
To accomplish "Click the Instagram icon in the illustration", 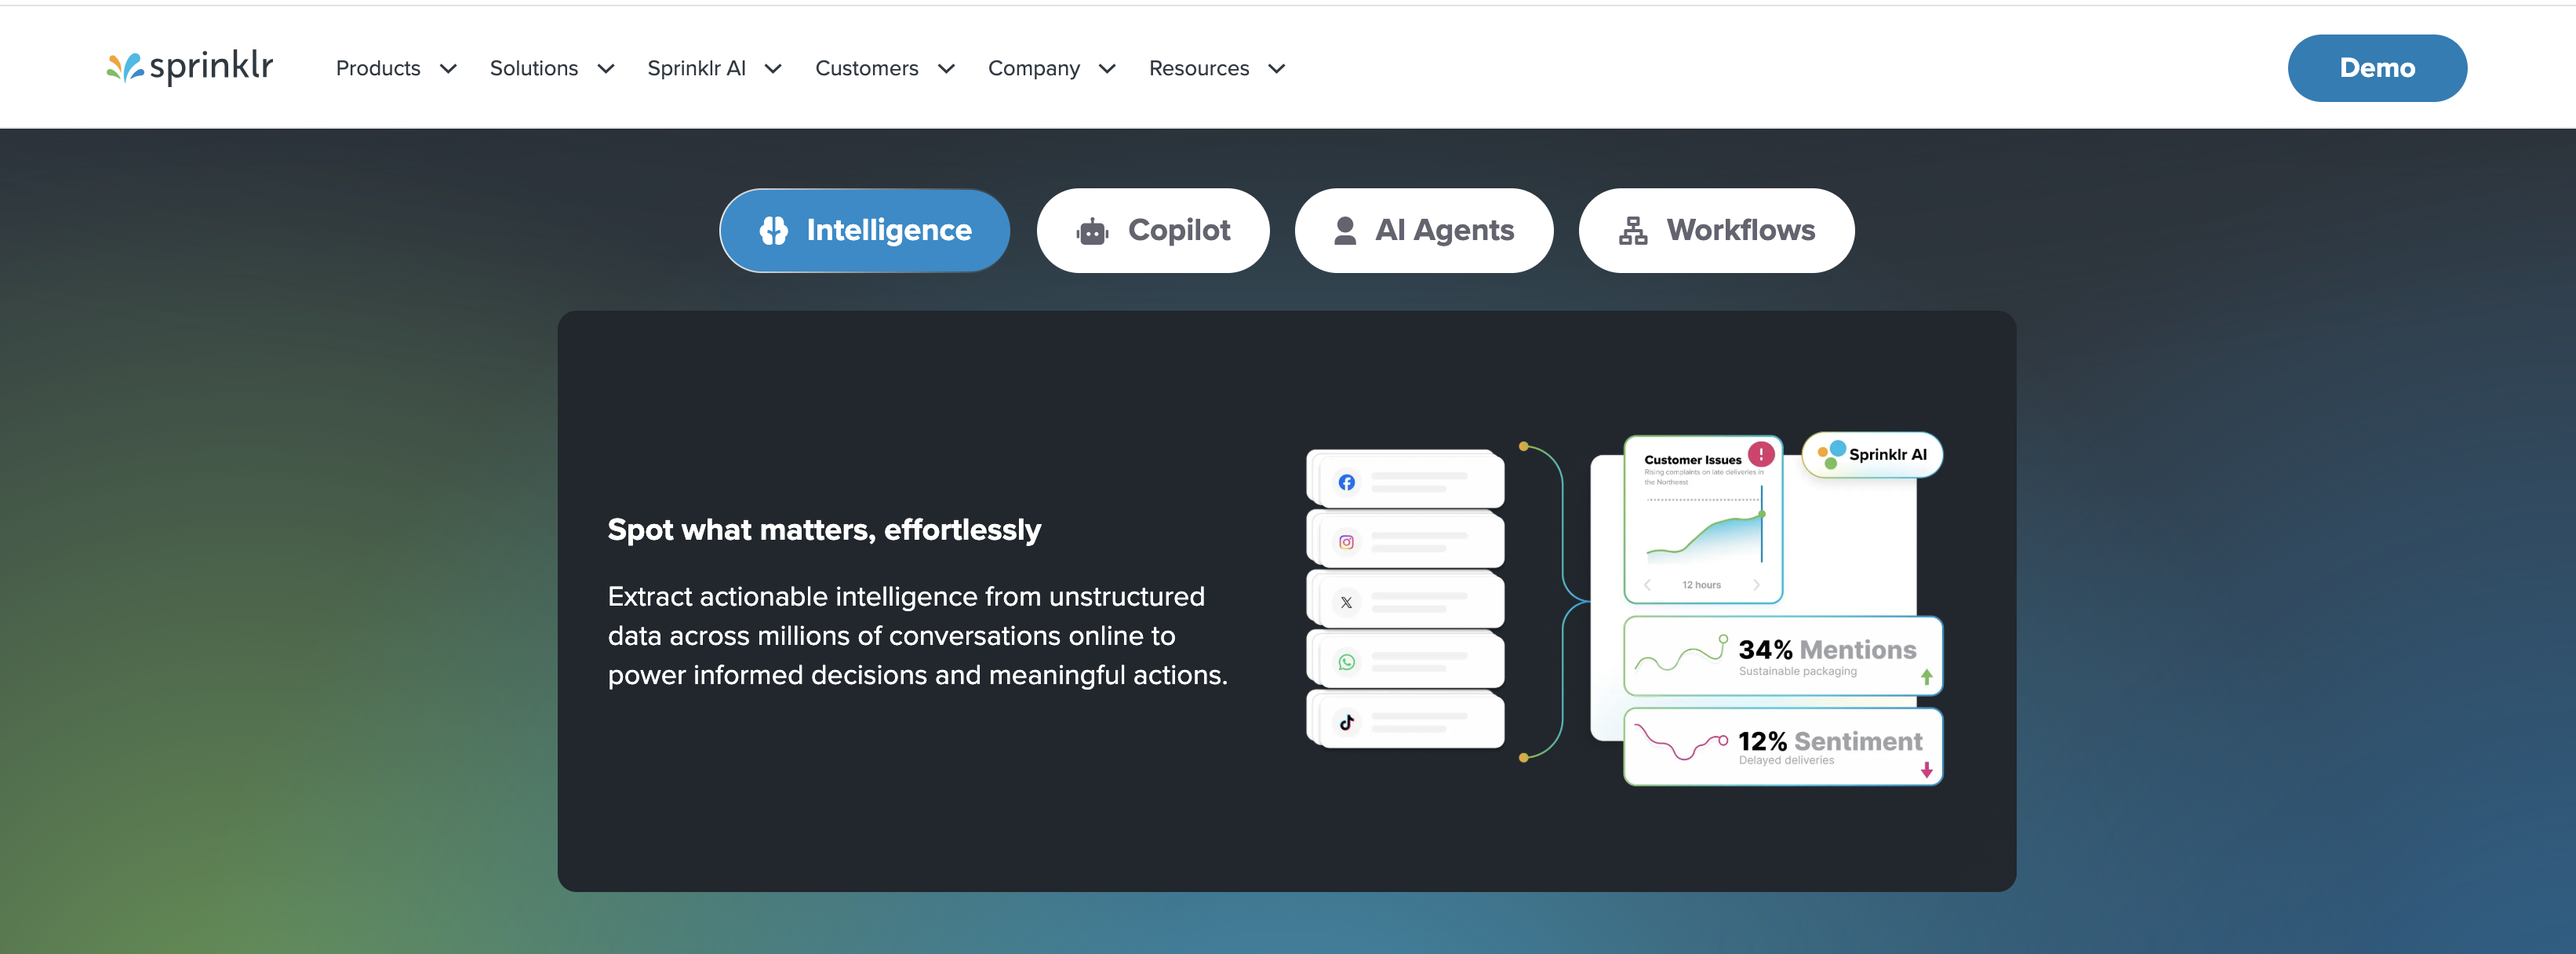I will coord(1347,542).
